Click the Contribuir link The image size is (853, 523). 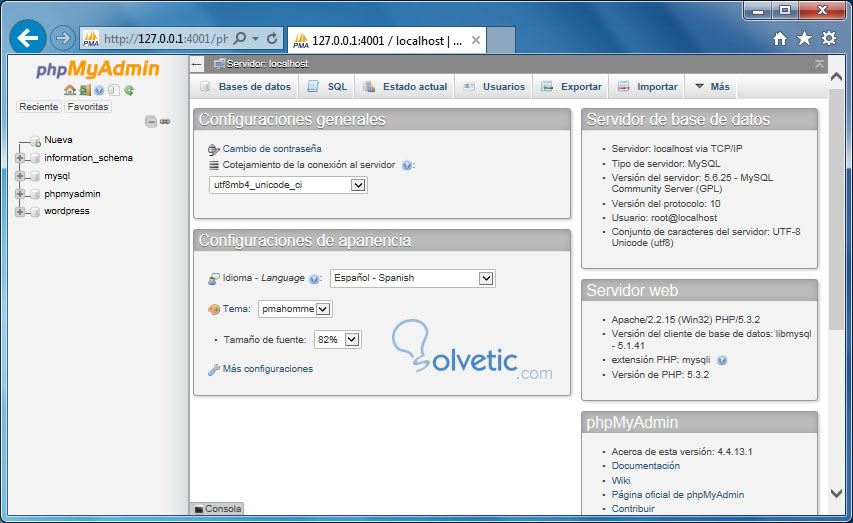point(633,509)
